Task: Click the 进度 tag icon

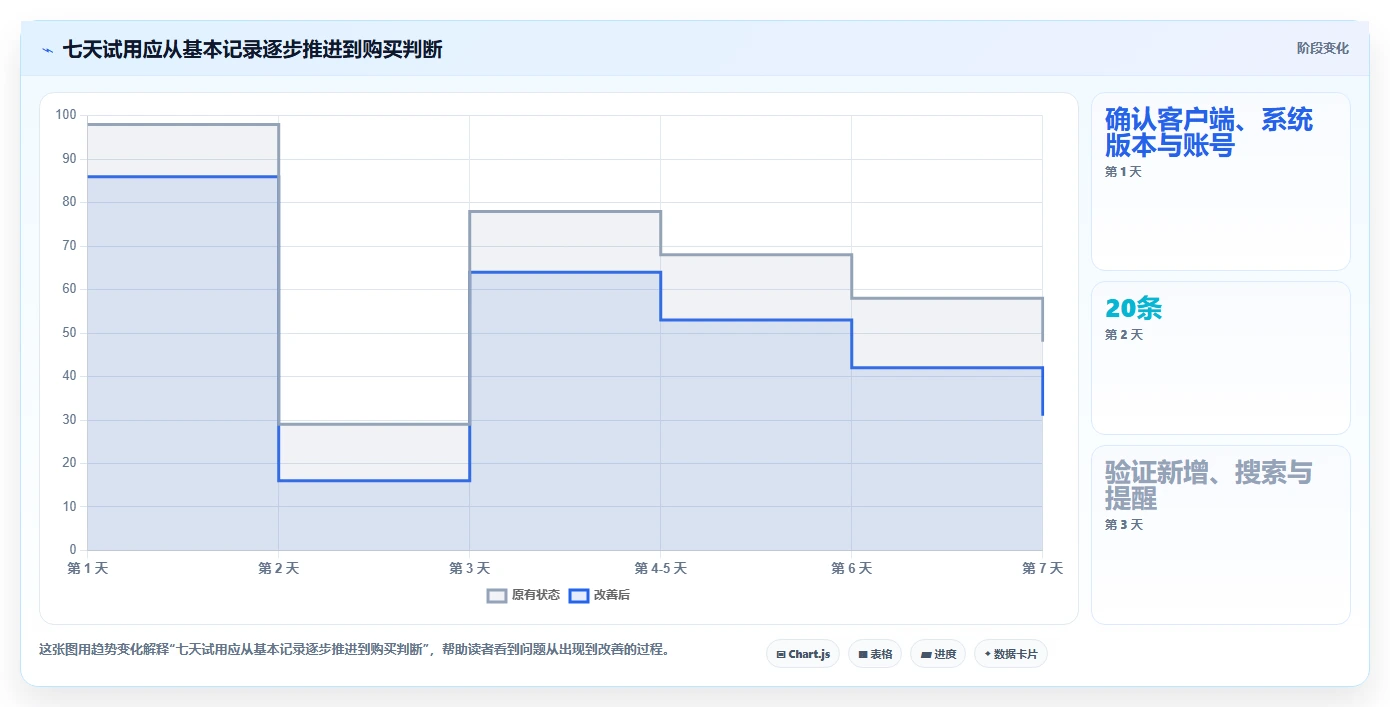Action: (x=926, y=654)
